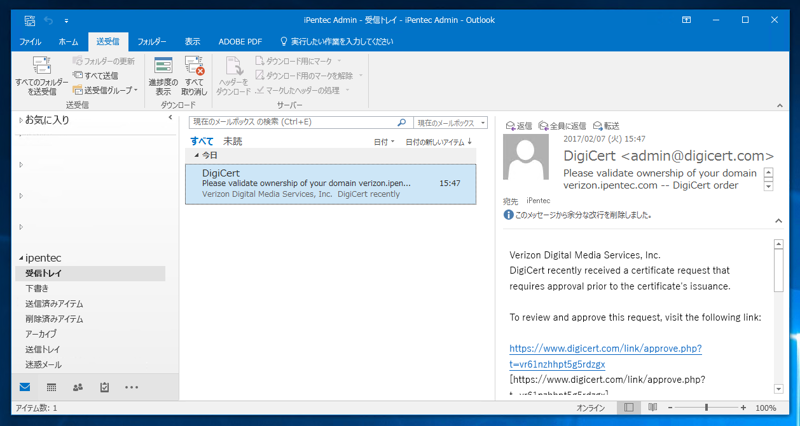Open the Send/Receive Groups (送受信グループ) dropdown

106,90
